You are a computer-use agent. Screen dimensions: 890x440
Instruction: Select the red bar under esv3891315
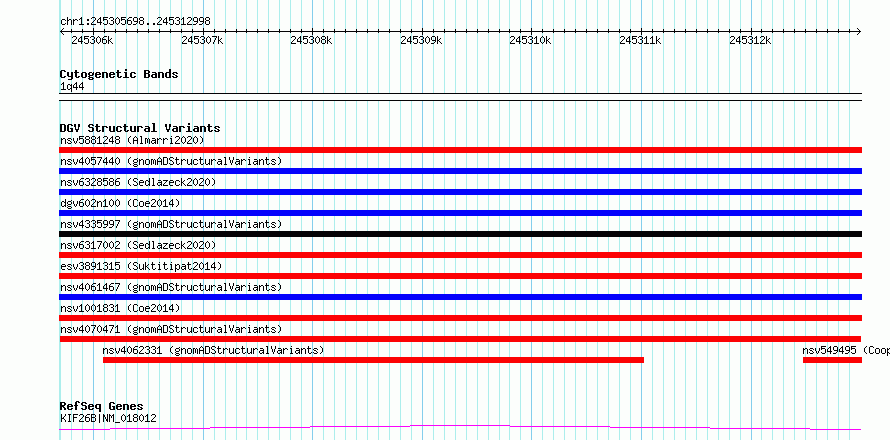click(x=461, y=276)
